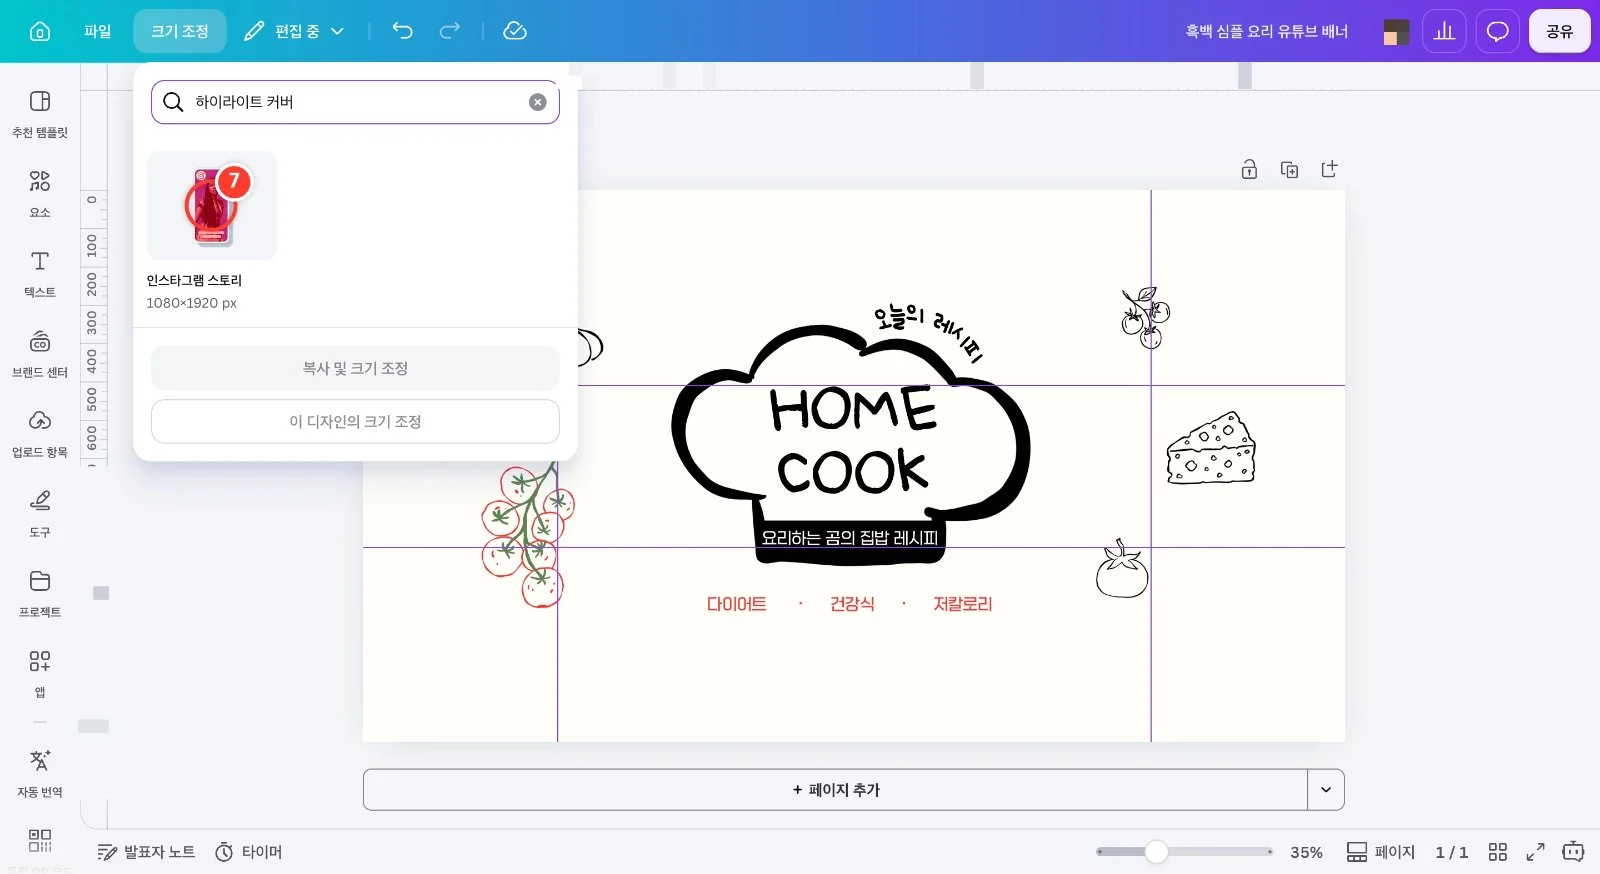1600x874 pixels.
Task: Open the 업로드 항목 uploads panel
Action: pos(40,434)
